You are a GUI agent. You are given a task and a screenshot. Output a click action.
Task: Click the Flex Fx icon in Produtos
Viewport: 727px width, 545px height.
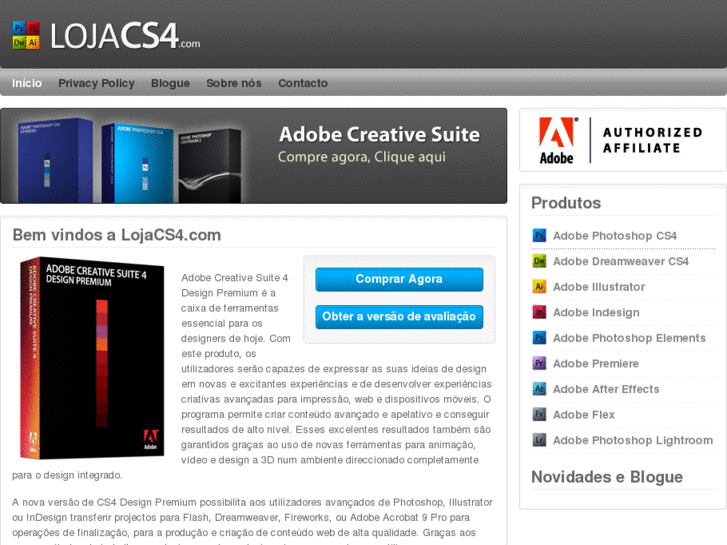click(x=539, y=414)
